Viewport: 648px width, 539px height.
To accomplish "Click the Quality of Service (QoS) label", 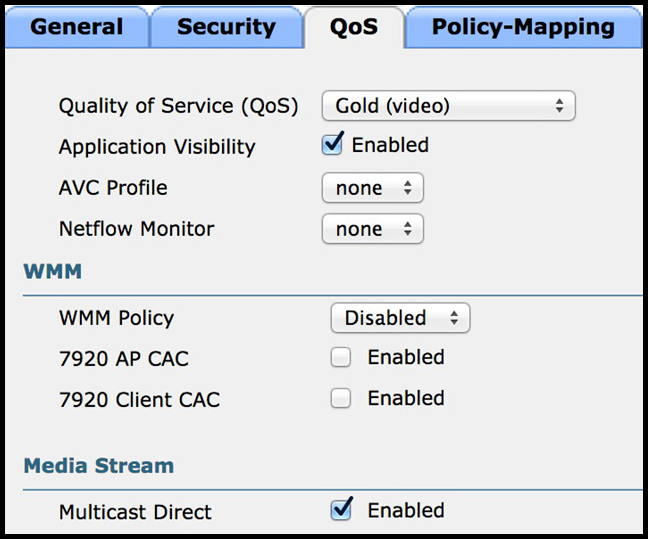I will click(178, 106).
